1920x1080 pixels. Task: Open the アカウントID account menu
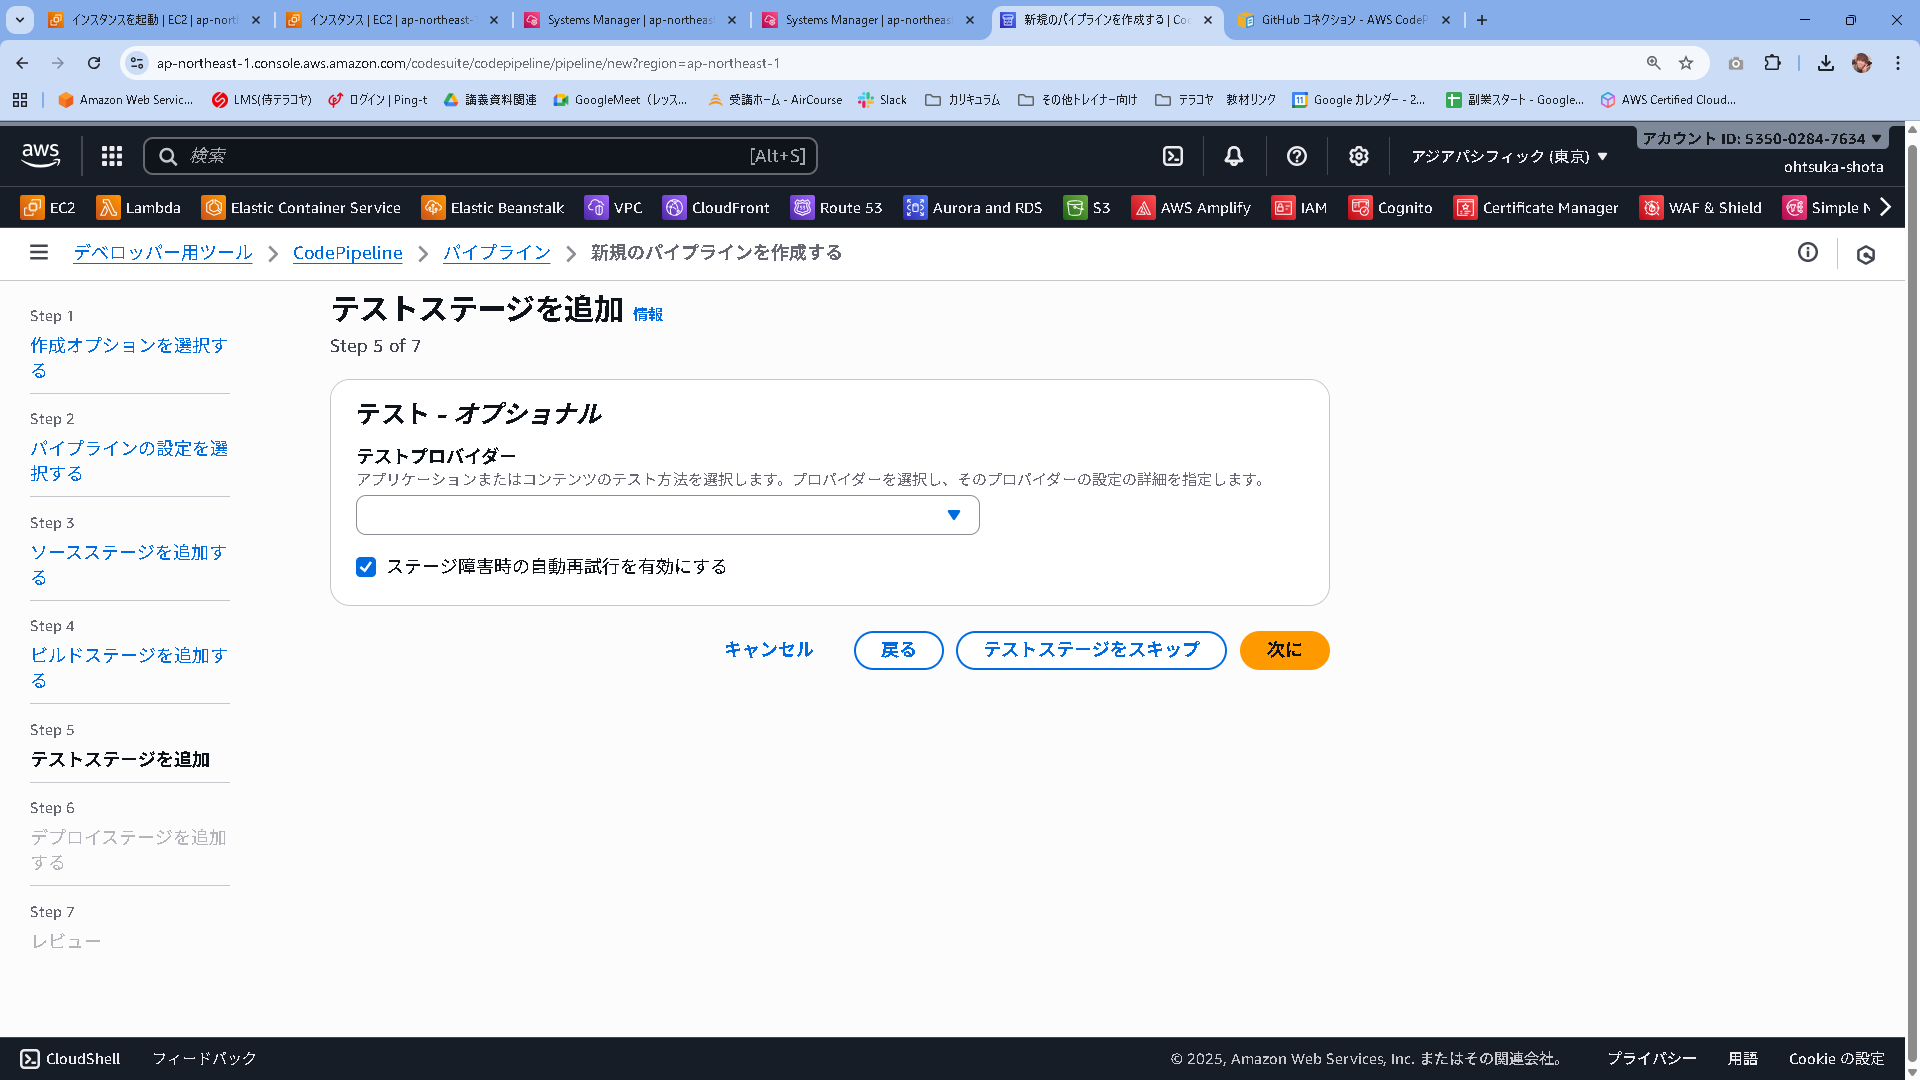[x=1760, y=138]
